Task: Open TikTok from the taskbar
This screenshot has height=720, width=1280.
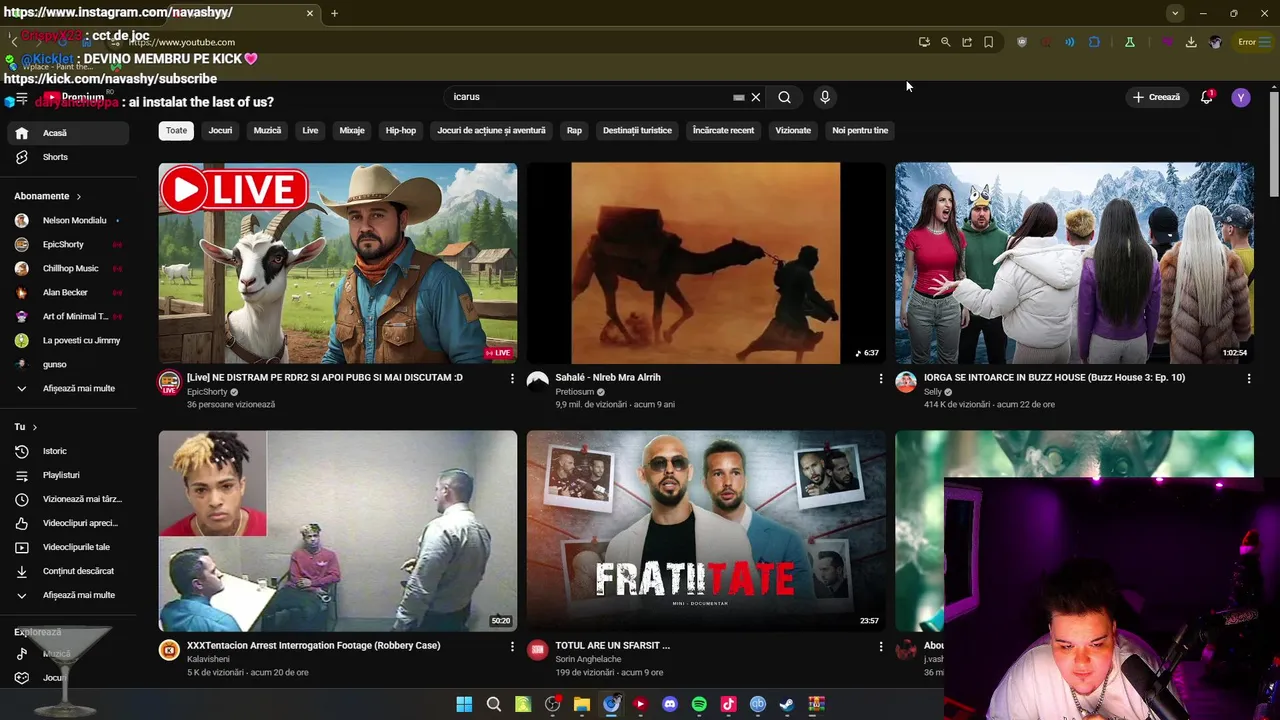Action: (728, 704)
